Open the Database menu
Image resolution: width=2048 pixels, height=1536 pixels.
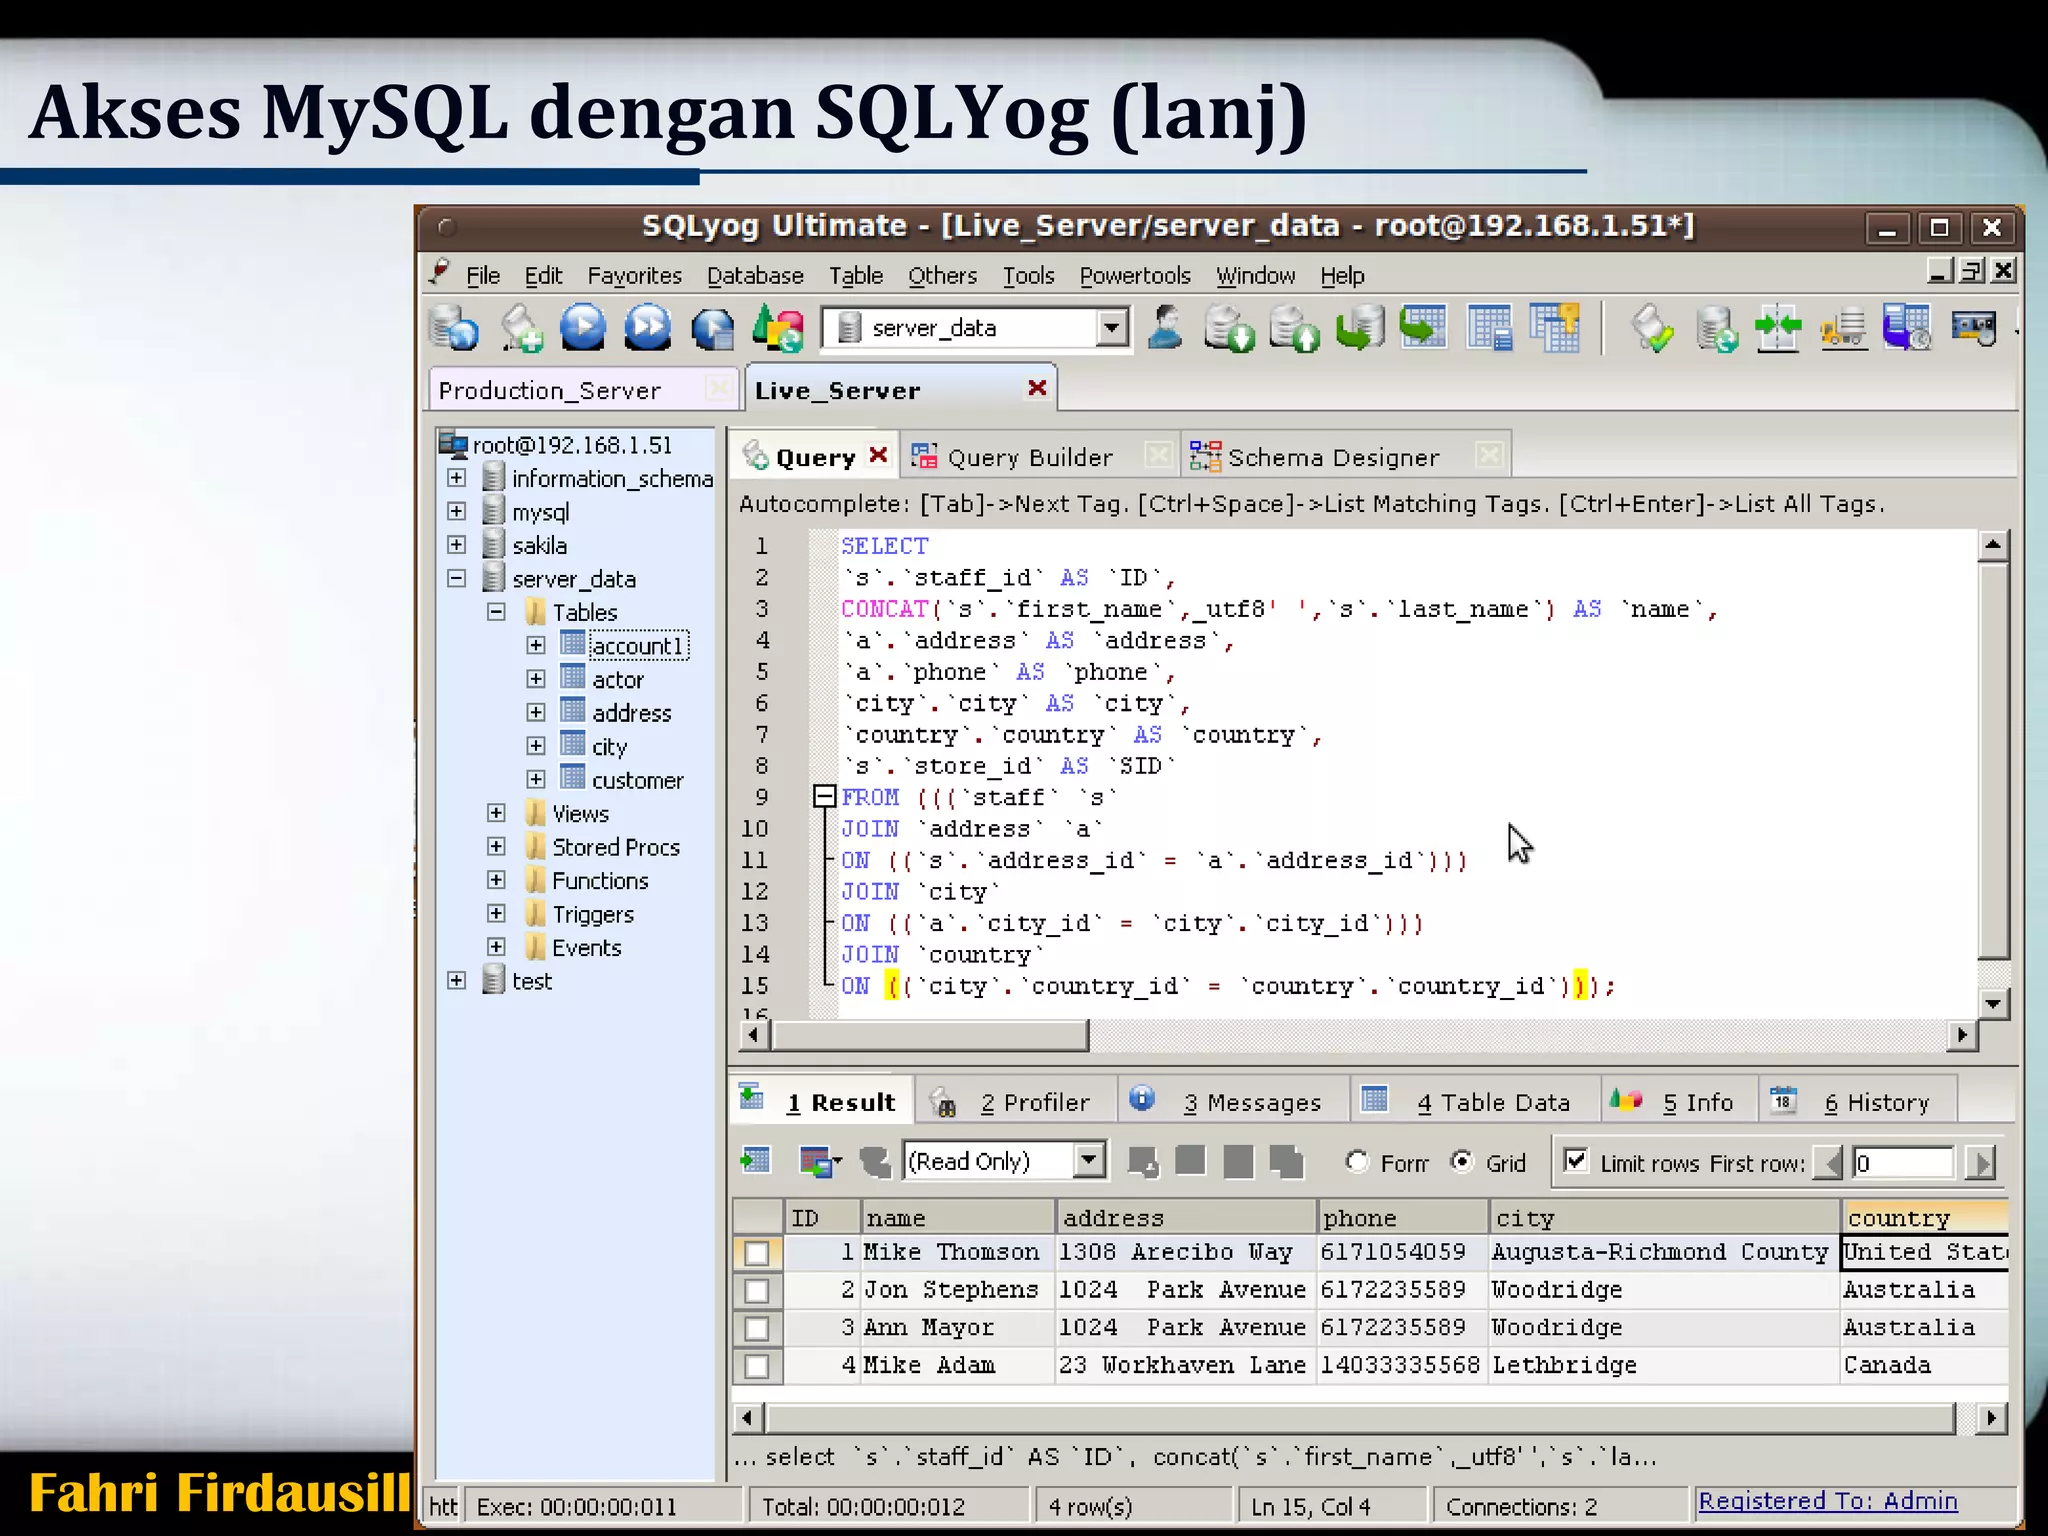coord(755,275)
